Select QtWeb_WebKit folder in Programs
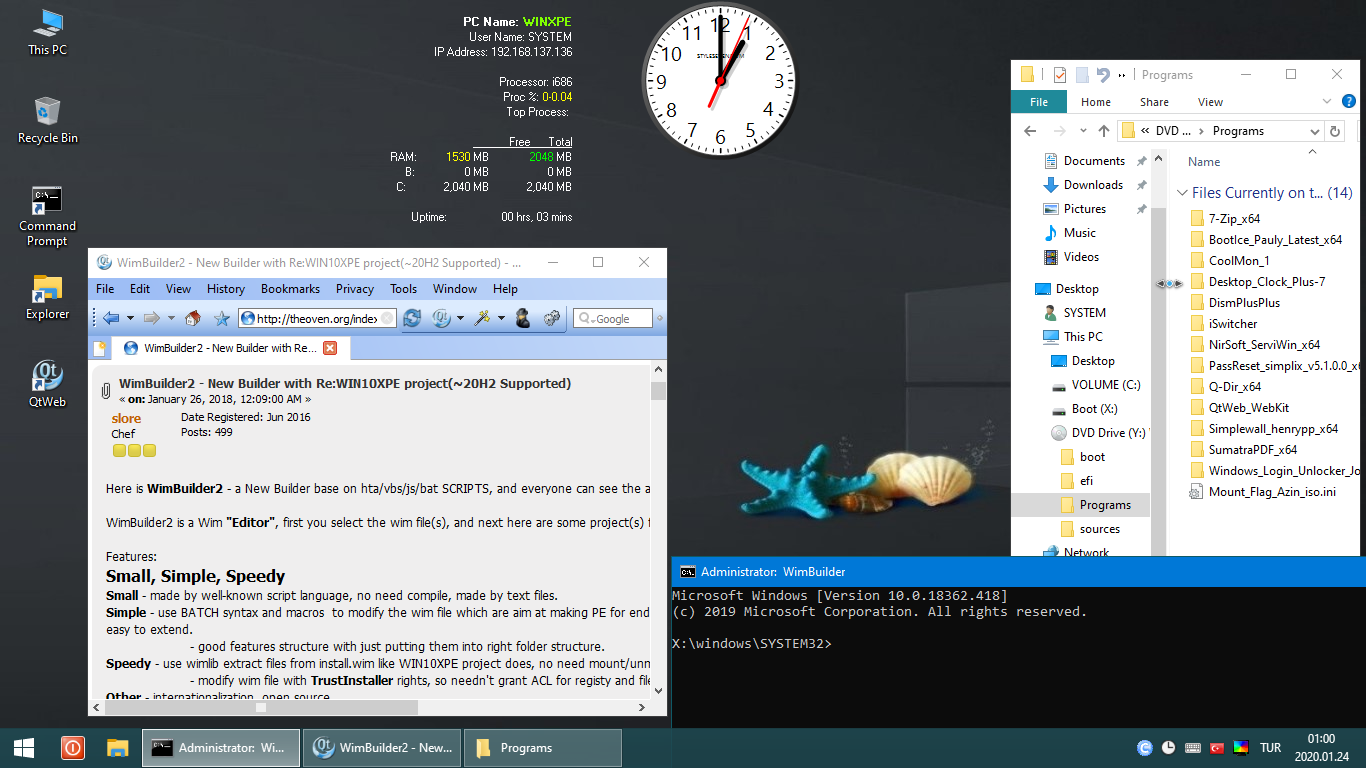Viewport: 1366px width, 768px height. coord(1248,407)
